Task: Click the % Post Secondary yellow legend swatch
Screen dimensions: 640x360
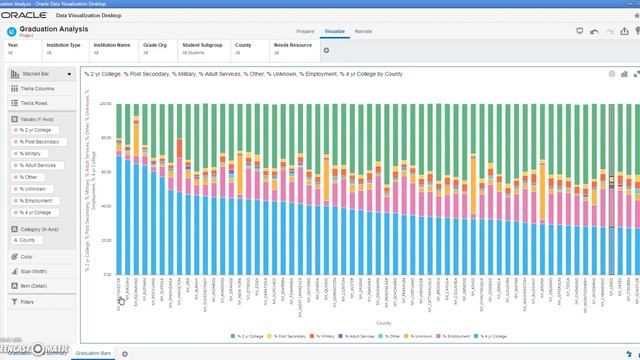Action: [269, 336]
